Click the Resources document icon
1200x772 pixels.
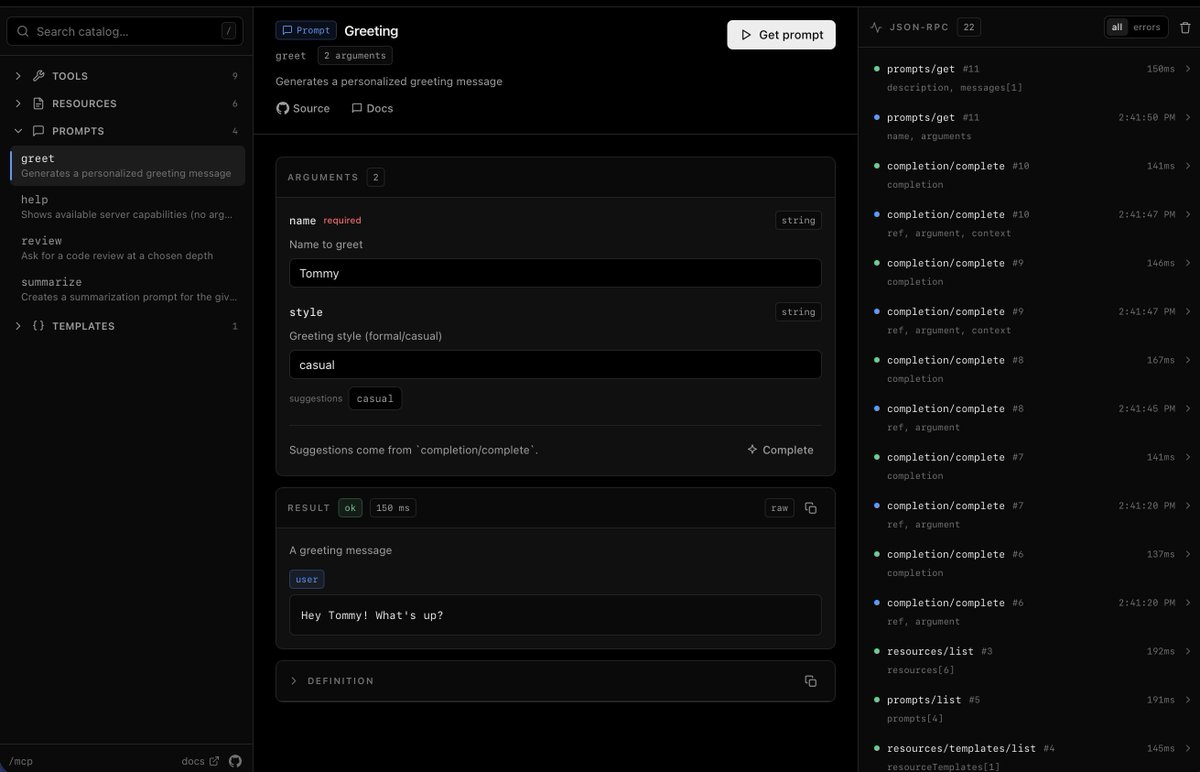click(x=39, y=104)
